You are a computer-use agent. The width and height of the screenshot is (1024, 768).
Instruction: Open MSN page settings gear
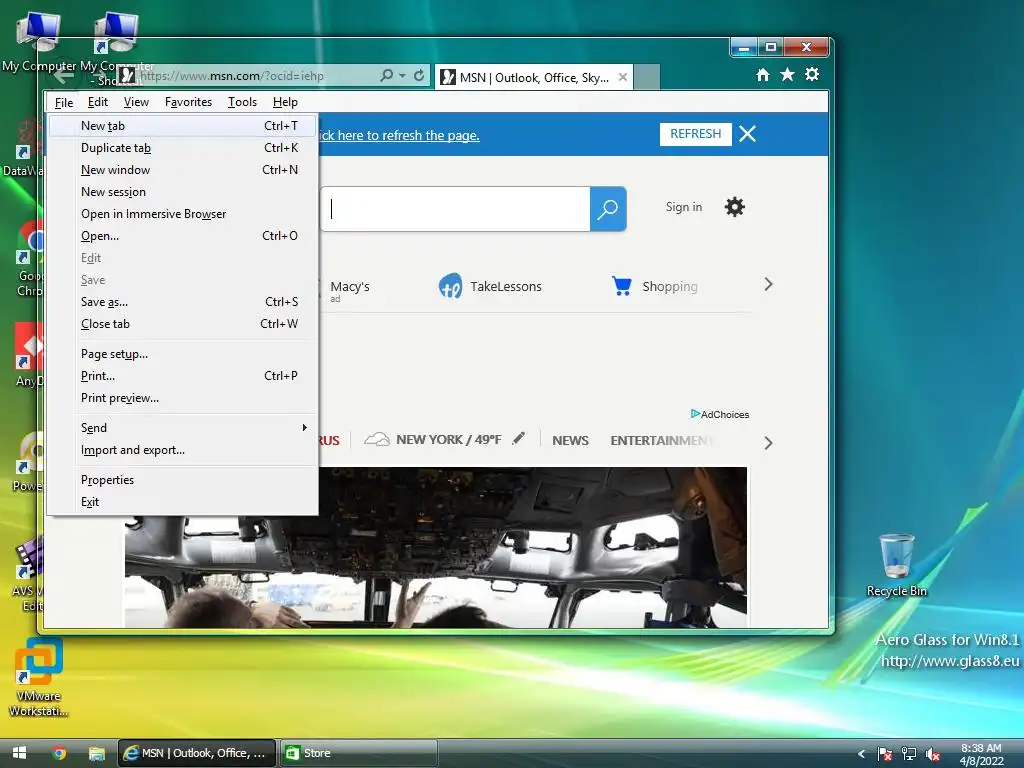pyautogui.click(x=735, y=207)
